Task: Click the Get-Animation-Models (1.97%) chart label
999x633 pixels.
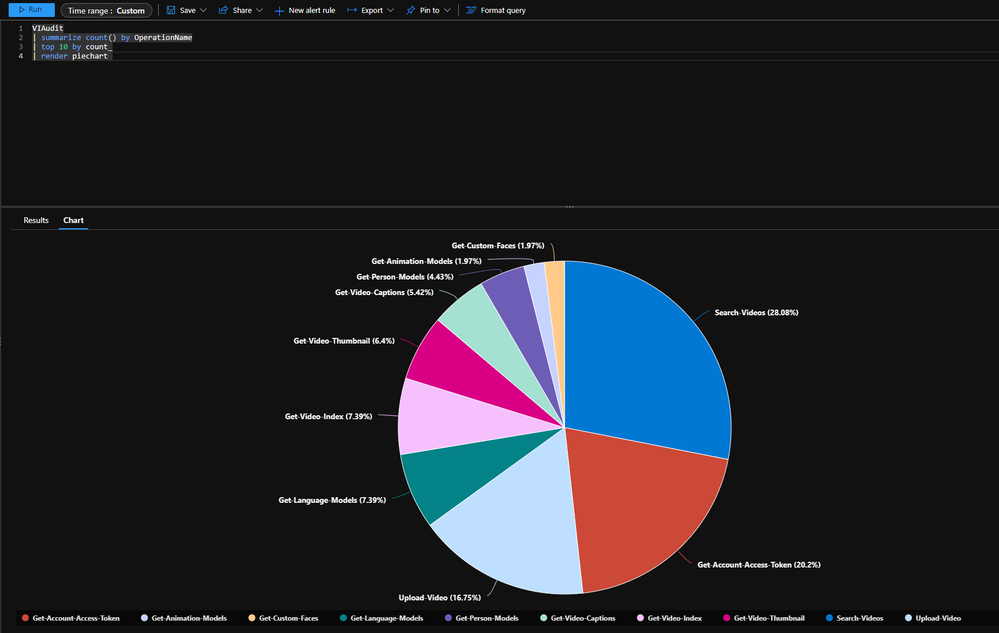Action: click(427, 261)
